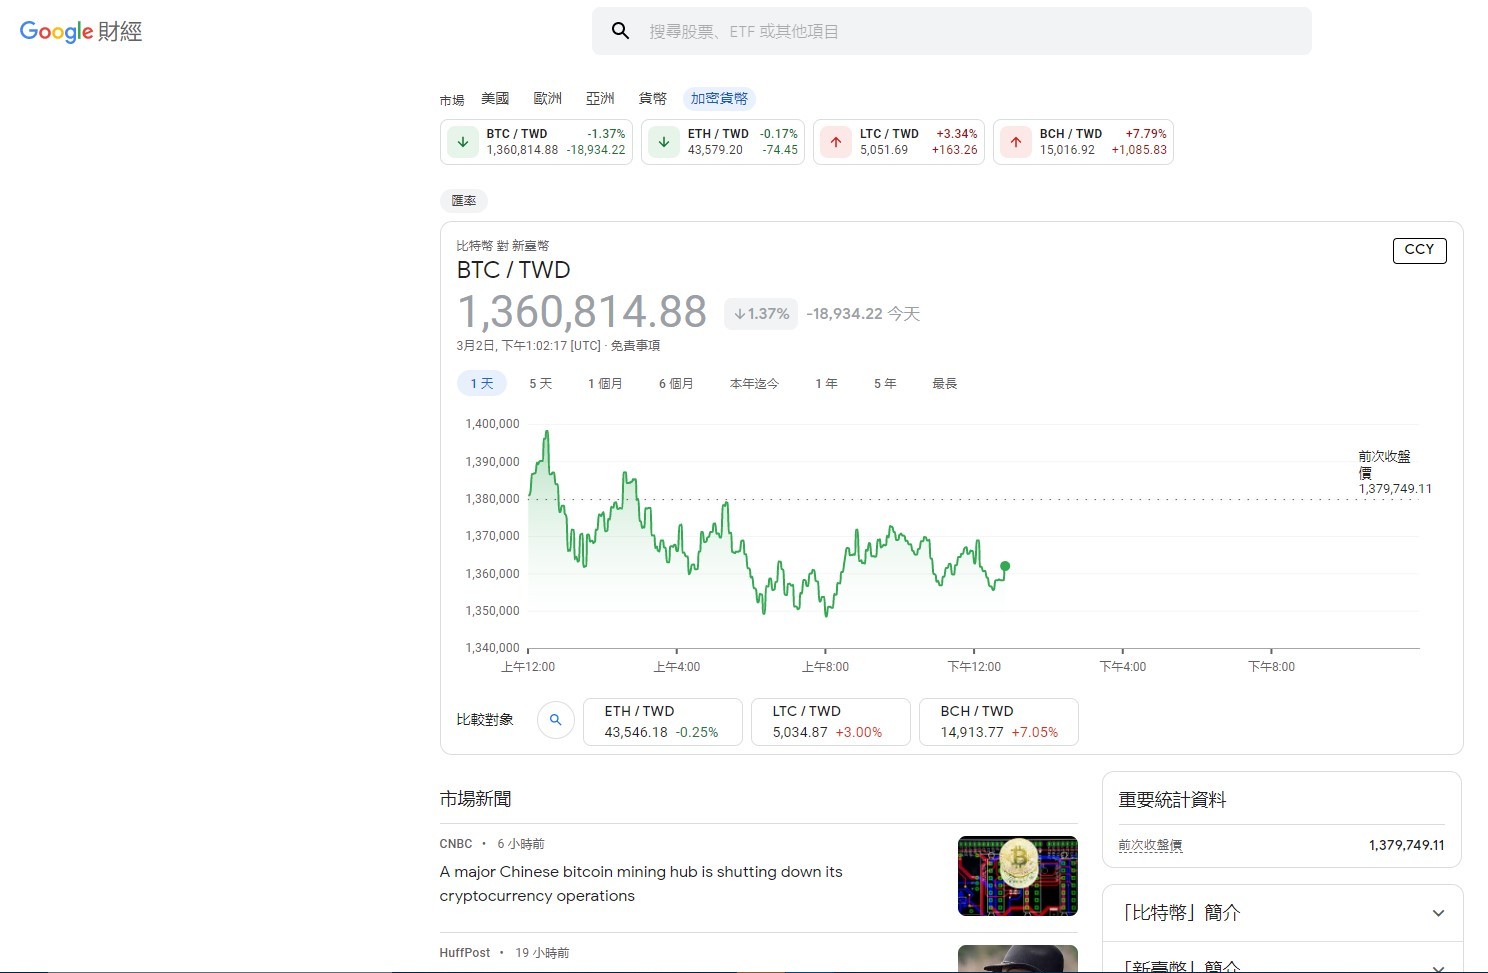Click the HuffPost news source label

(x=465, y=953)
